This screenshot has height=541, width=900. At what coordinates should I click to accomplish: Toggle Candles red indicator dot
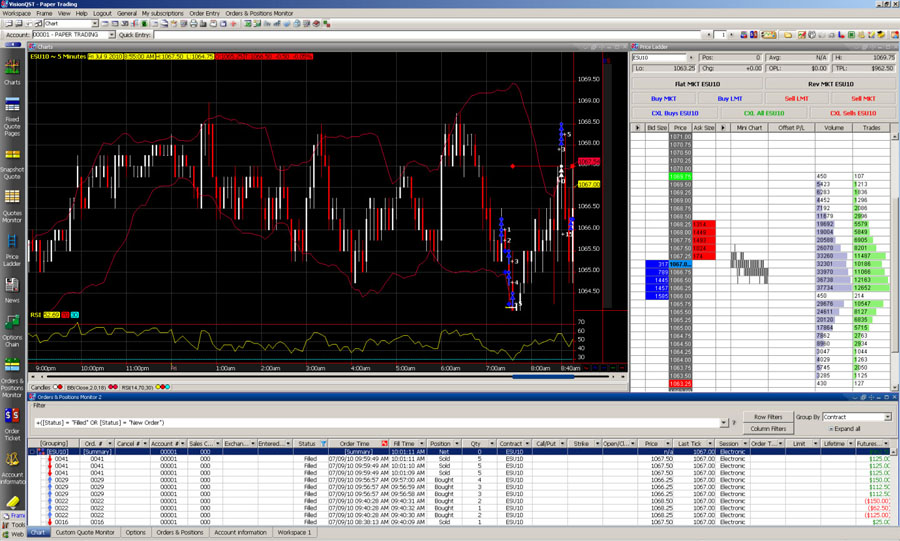pyautogui.click(x=61, y=387)
